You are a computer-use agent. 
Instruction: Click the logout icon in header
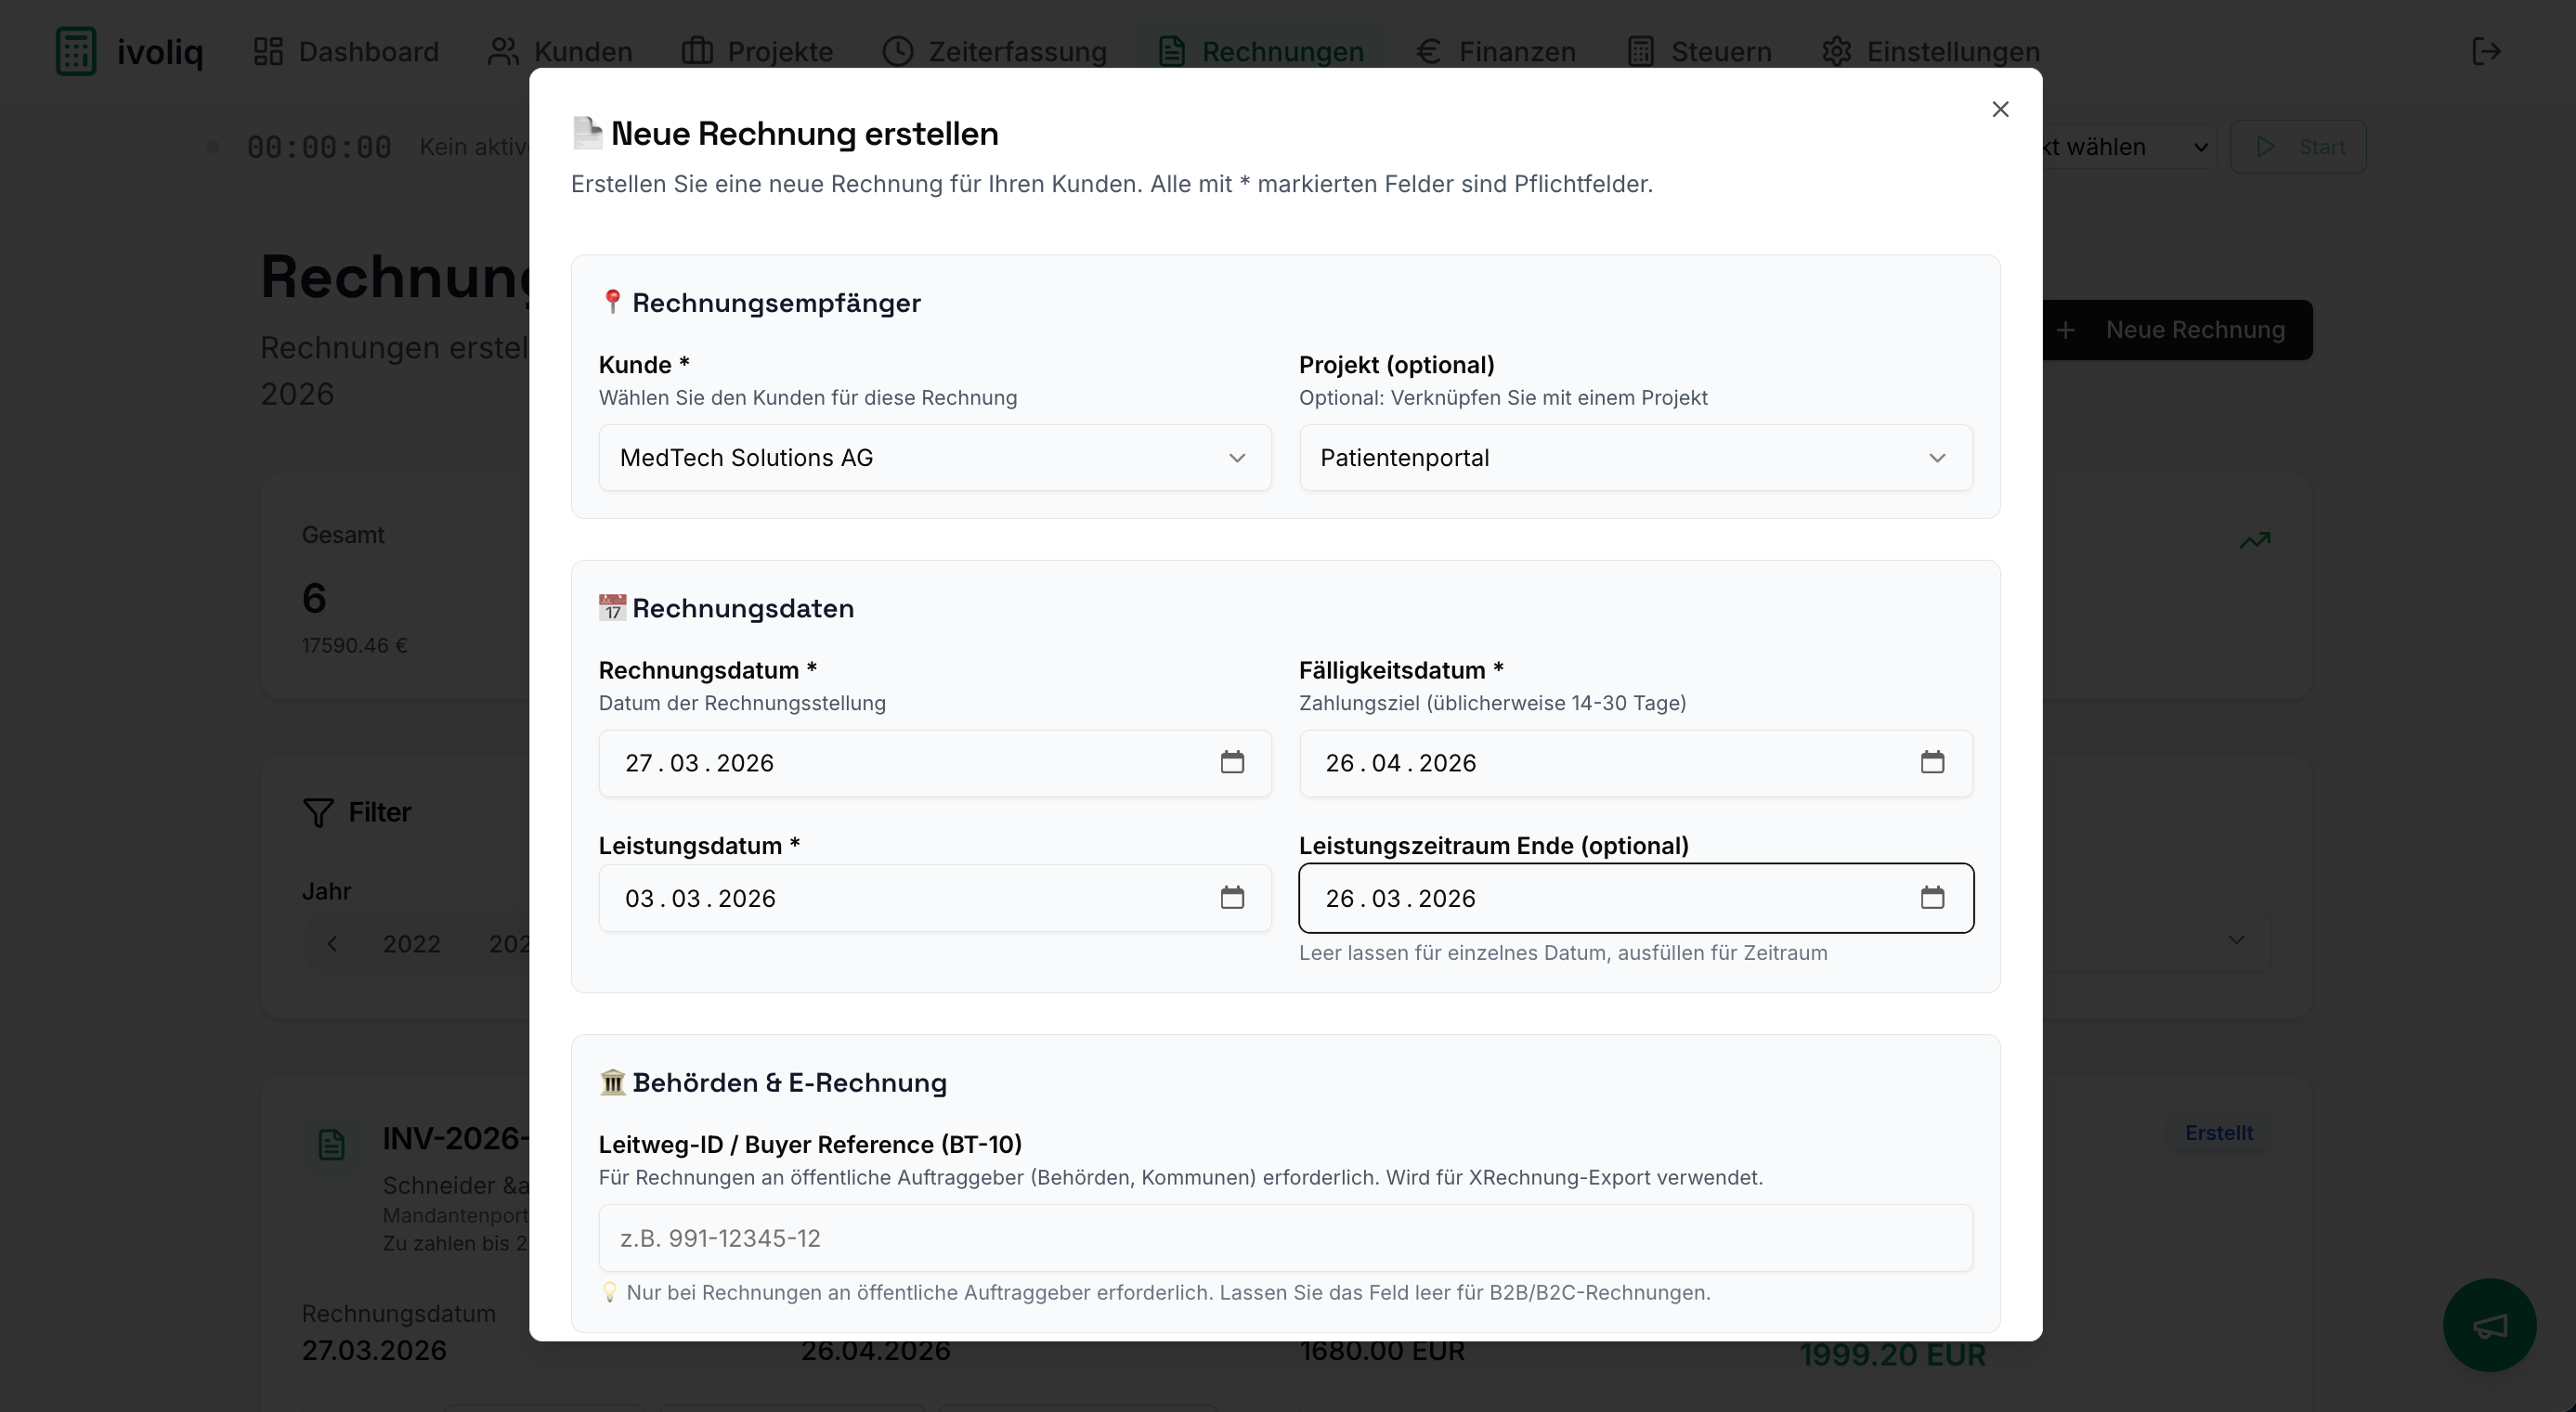[x=2486, y=51]
